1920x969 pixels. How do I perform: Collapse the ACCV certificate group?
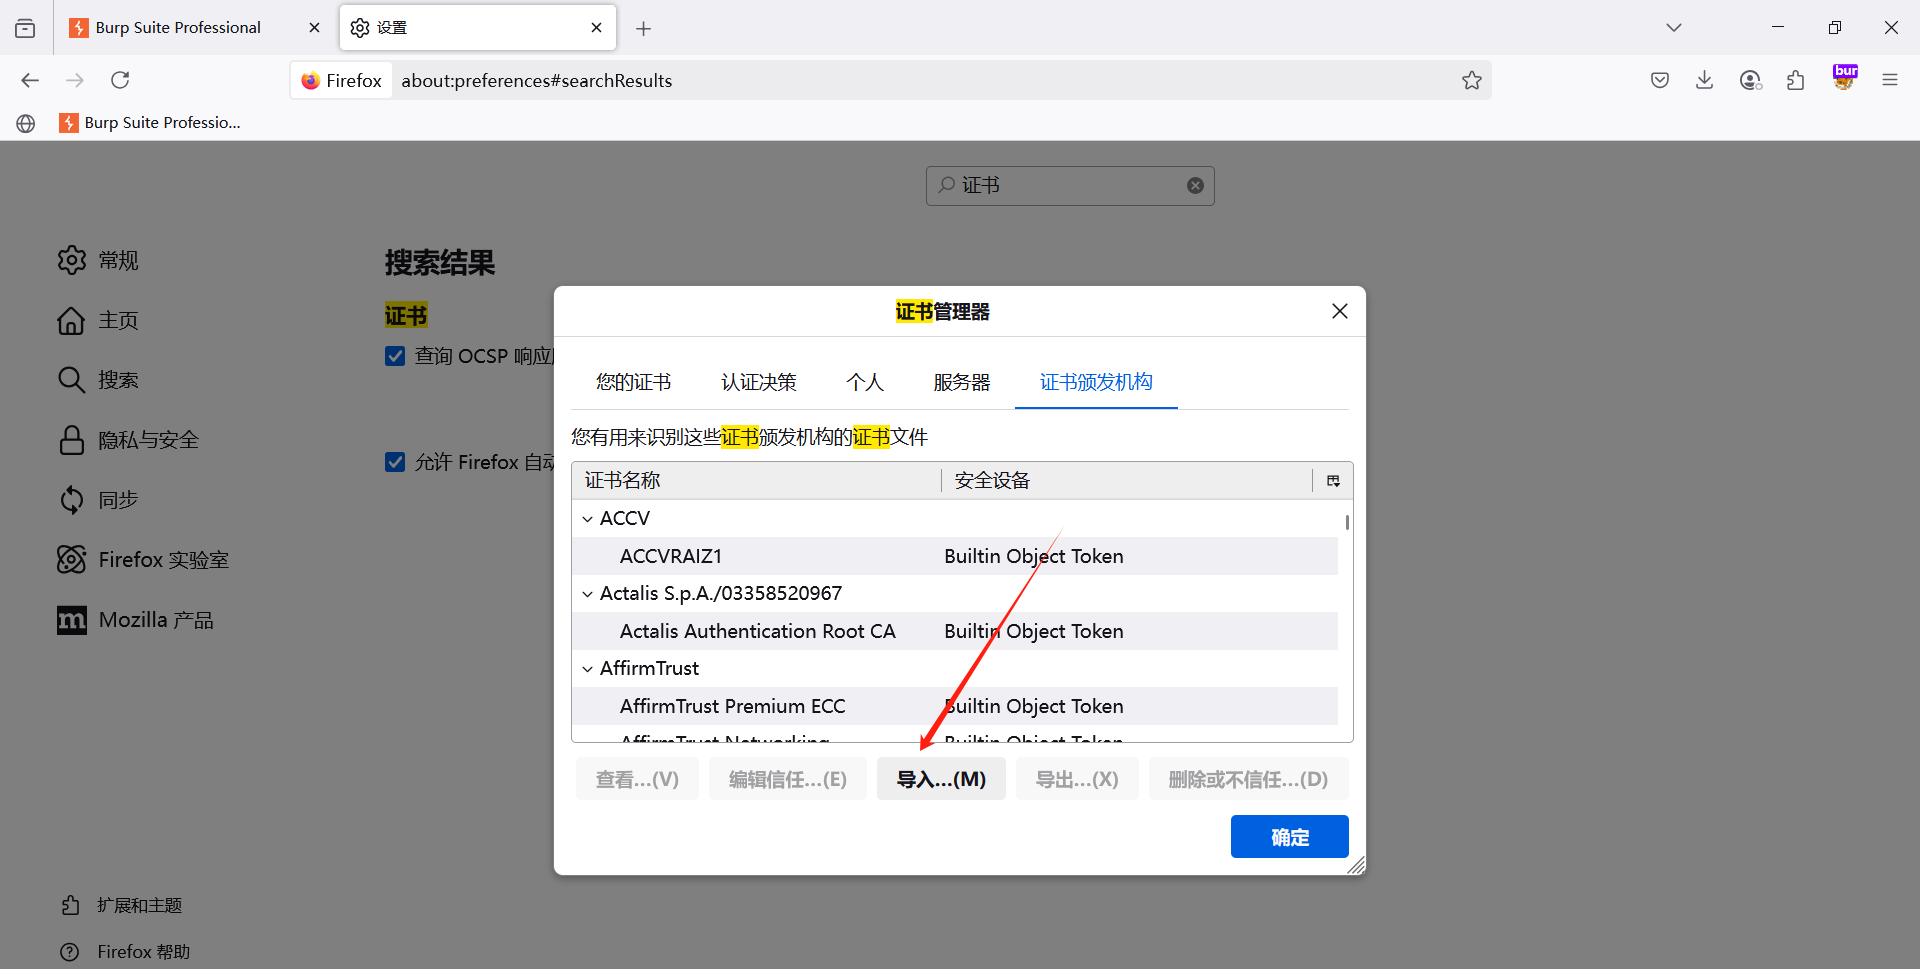tap(587, 519)
